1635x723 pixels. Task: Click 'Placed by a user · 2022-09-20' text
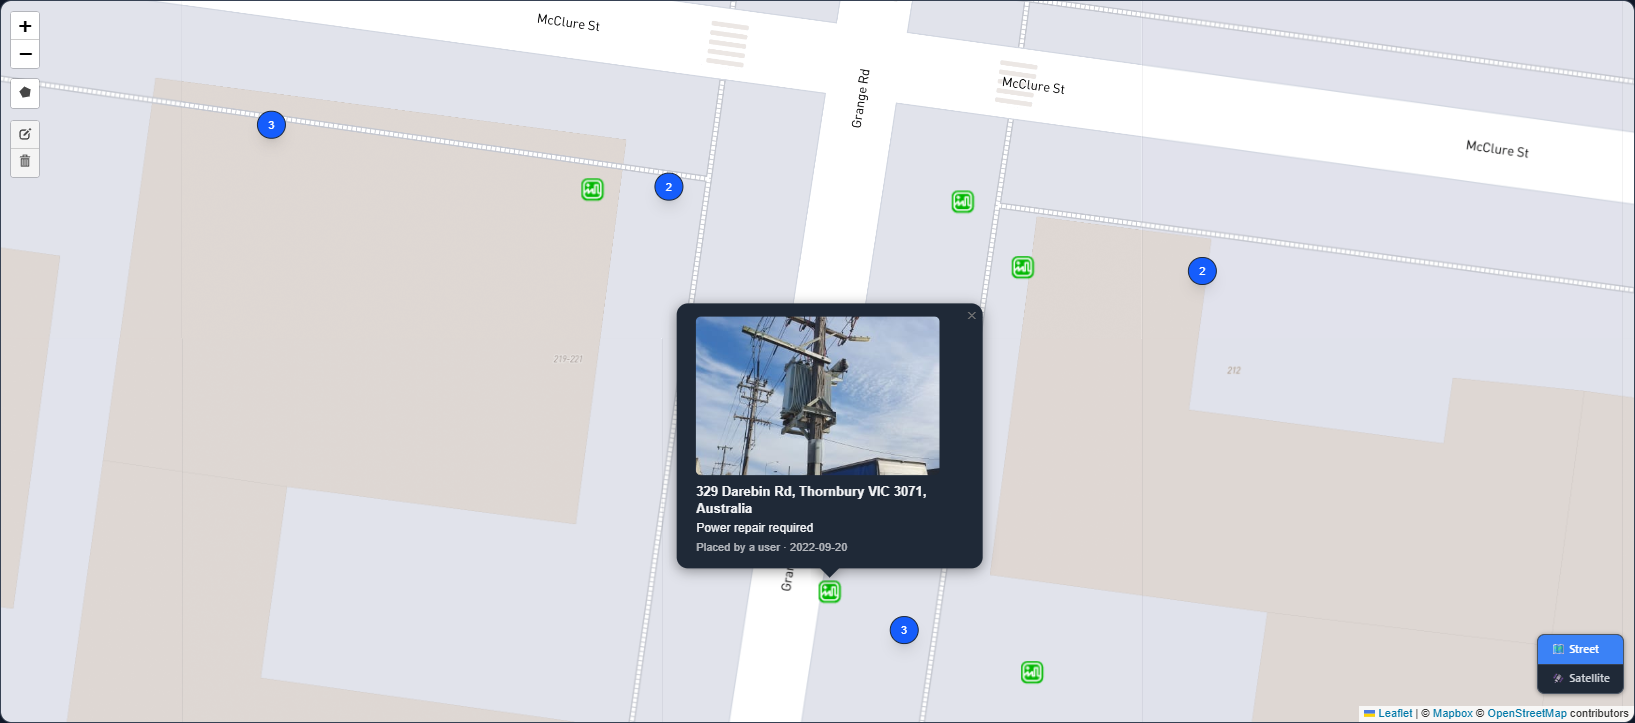point(772,547)
